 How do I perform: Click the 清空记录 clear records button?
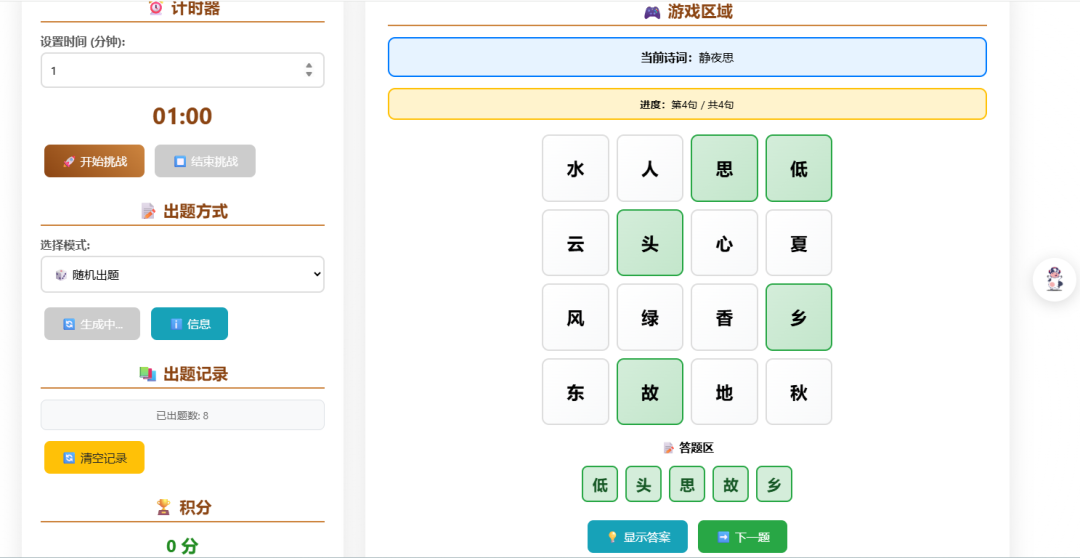click(94, 457)
